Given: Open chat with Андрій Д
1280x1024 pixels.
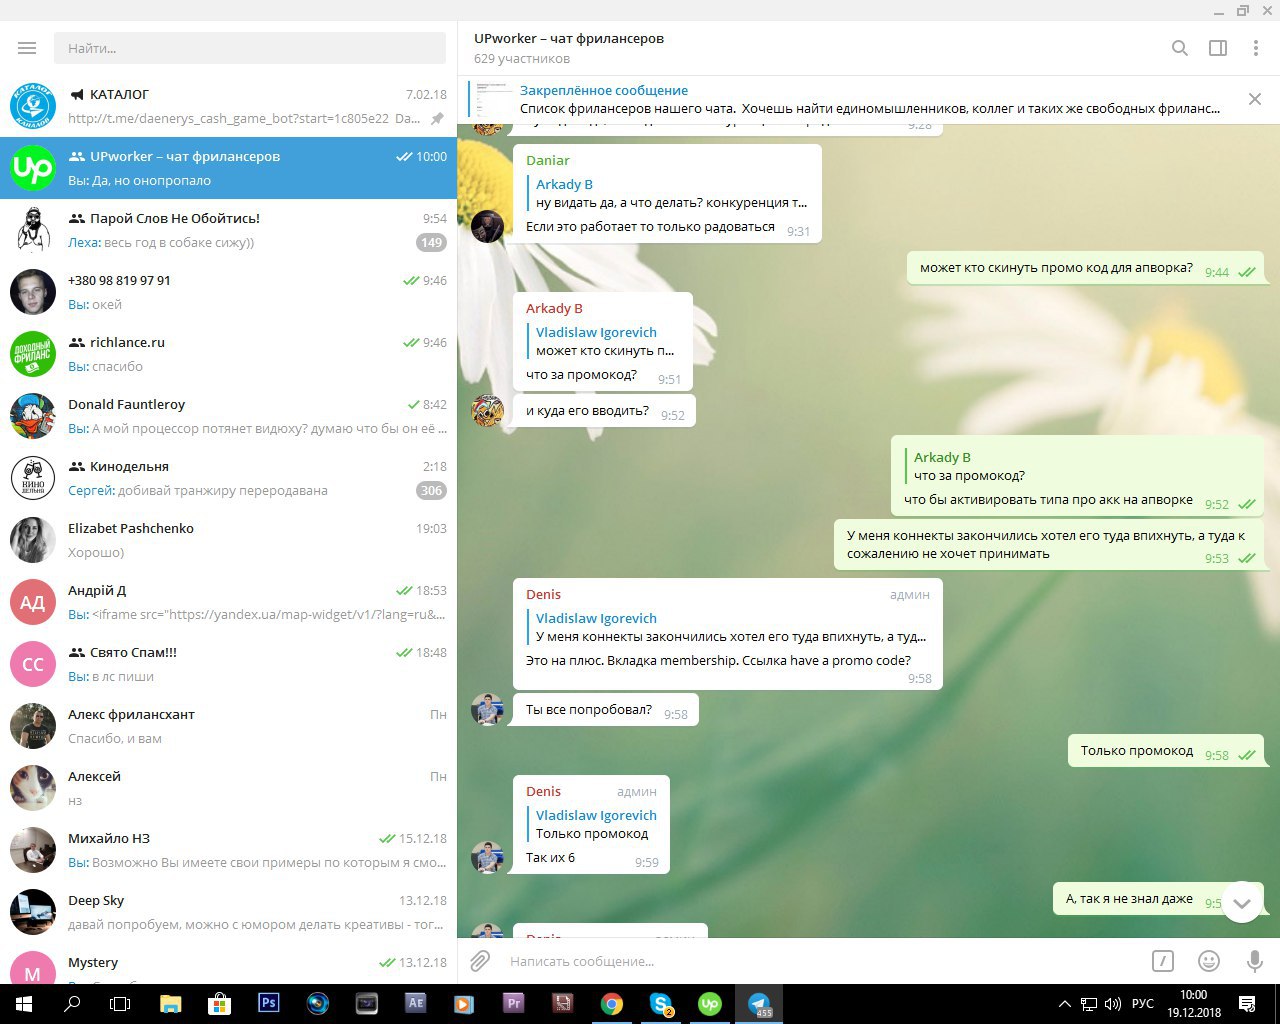Looking at the screenshot, I should click(228, 602).
